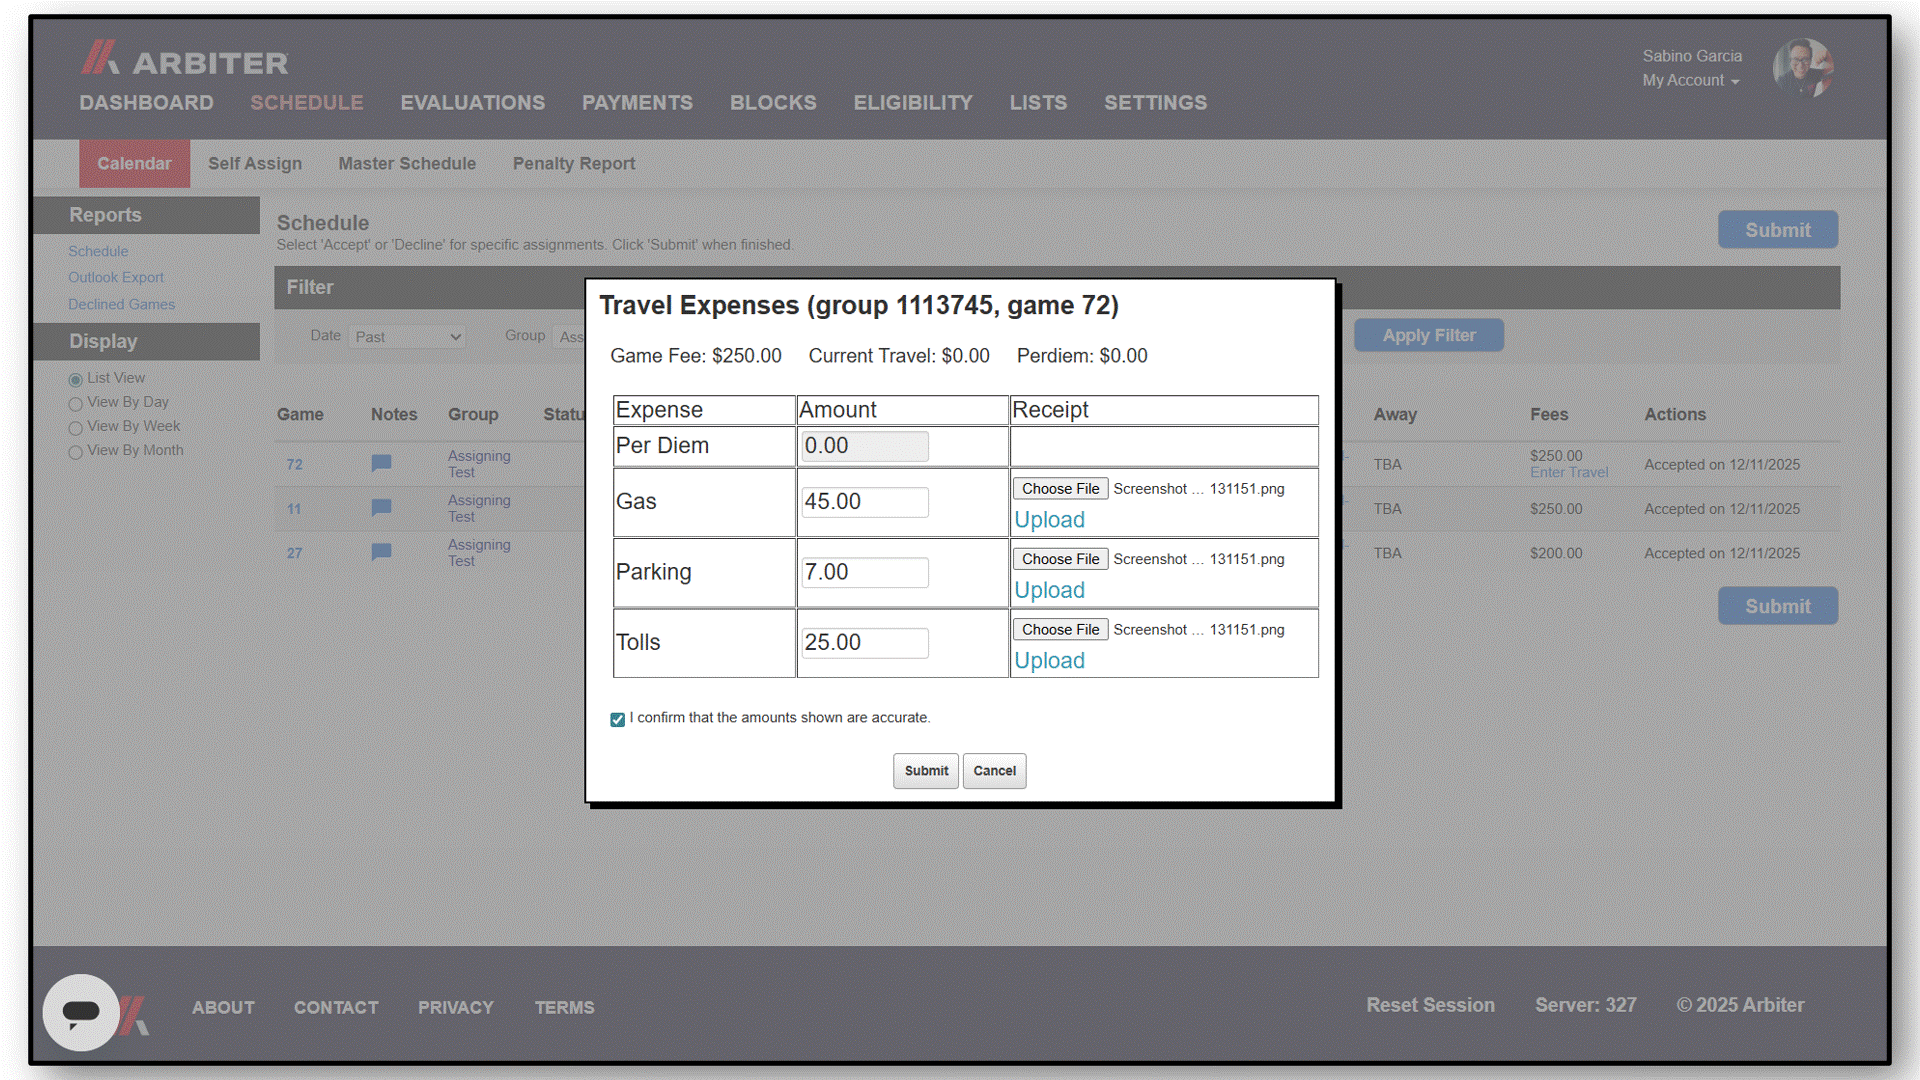Open notes icon for game 72
1920x1080 pixels.
point(381,463)
